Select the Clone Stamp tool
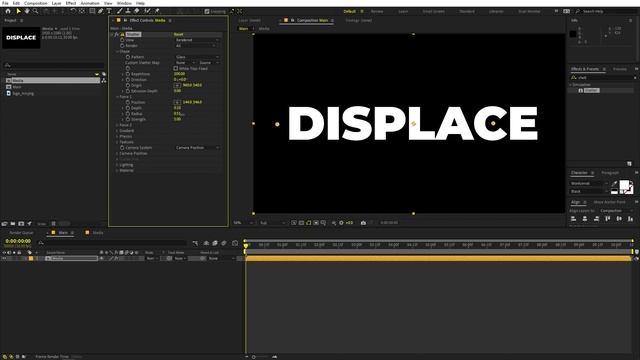 pos(128,11)
